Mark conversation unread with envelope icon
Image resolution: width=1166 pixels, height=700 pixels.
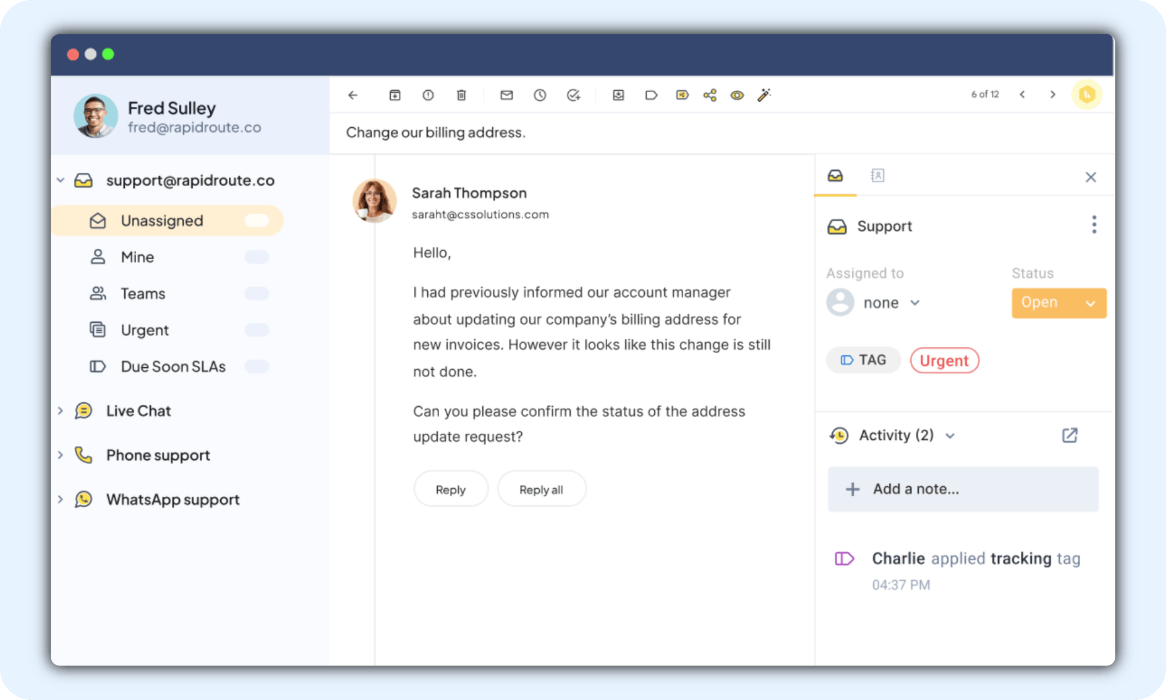pyautogui.click(x=507, y=95)
